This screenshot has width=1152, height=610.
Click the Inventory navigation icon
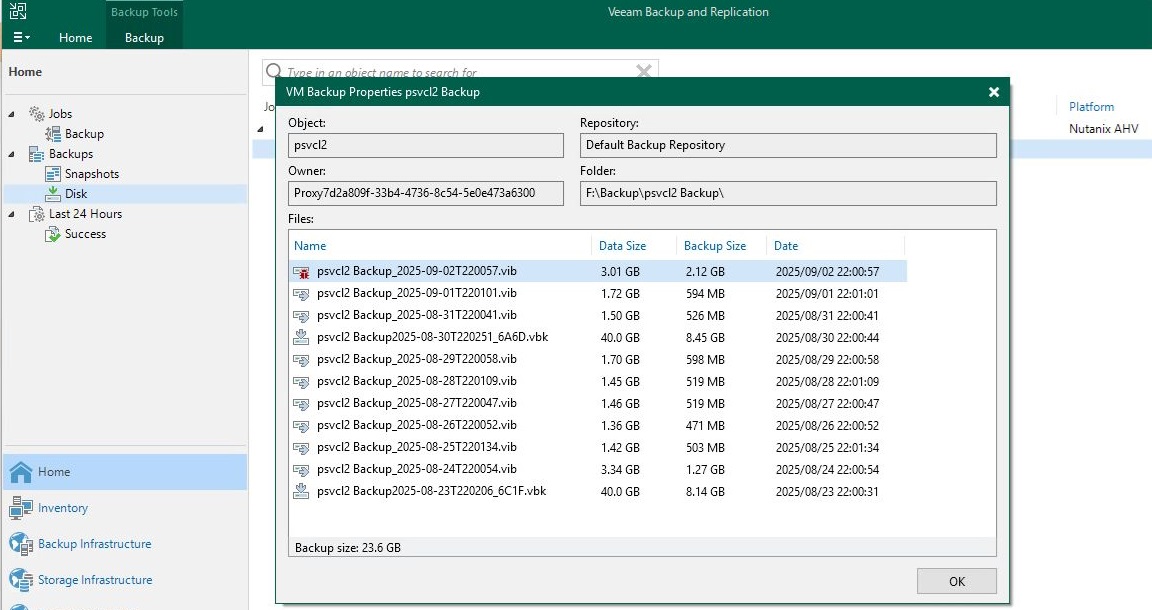click(21, 508)
